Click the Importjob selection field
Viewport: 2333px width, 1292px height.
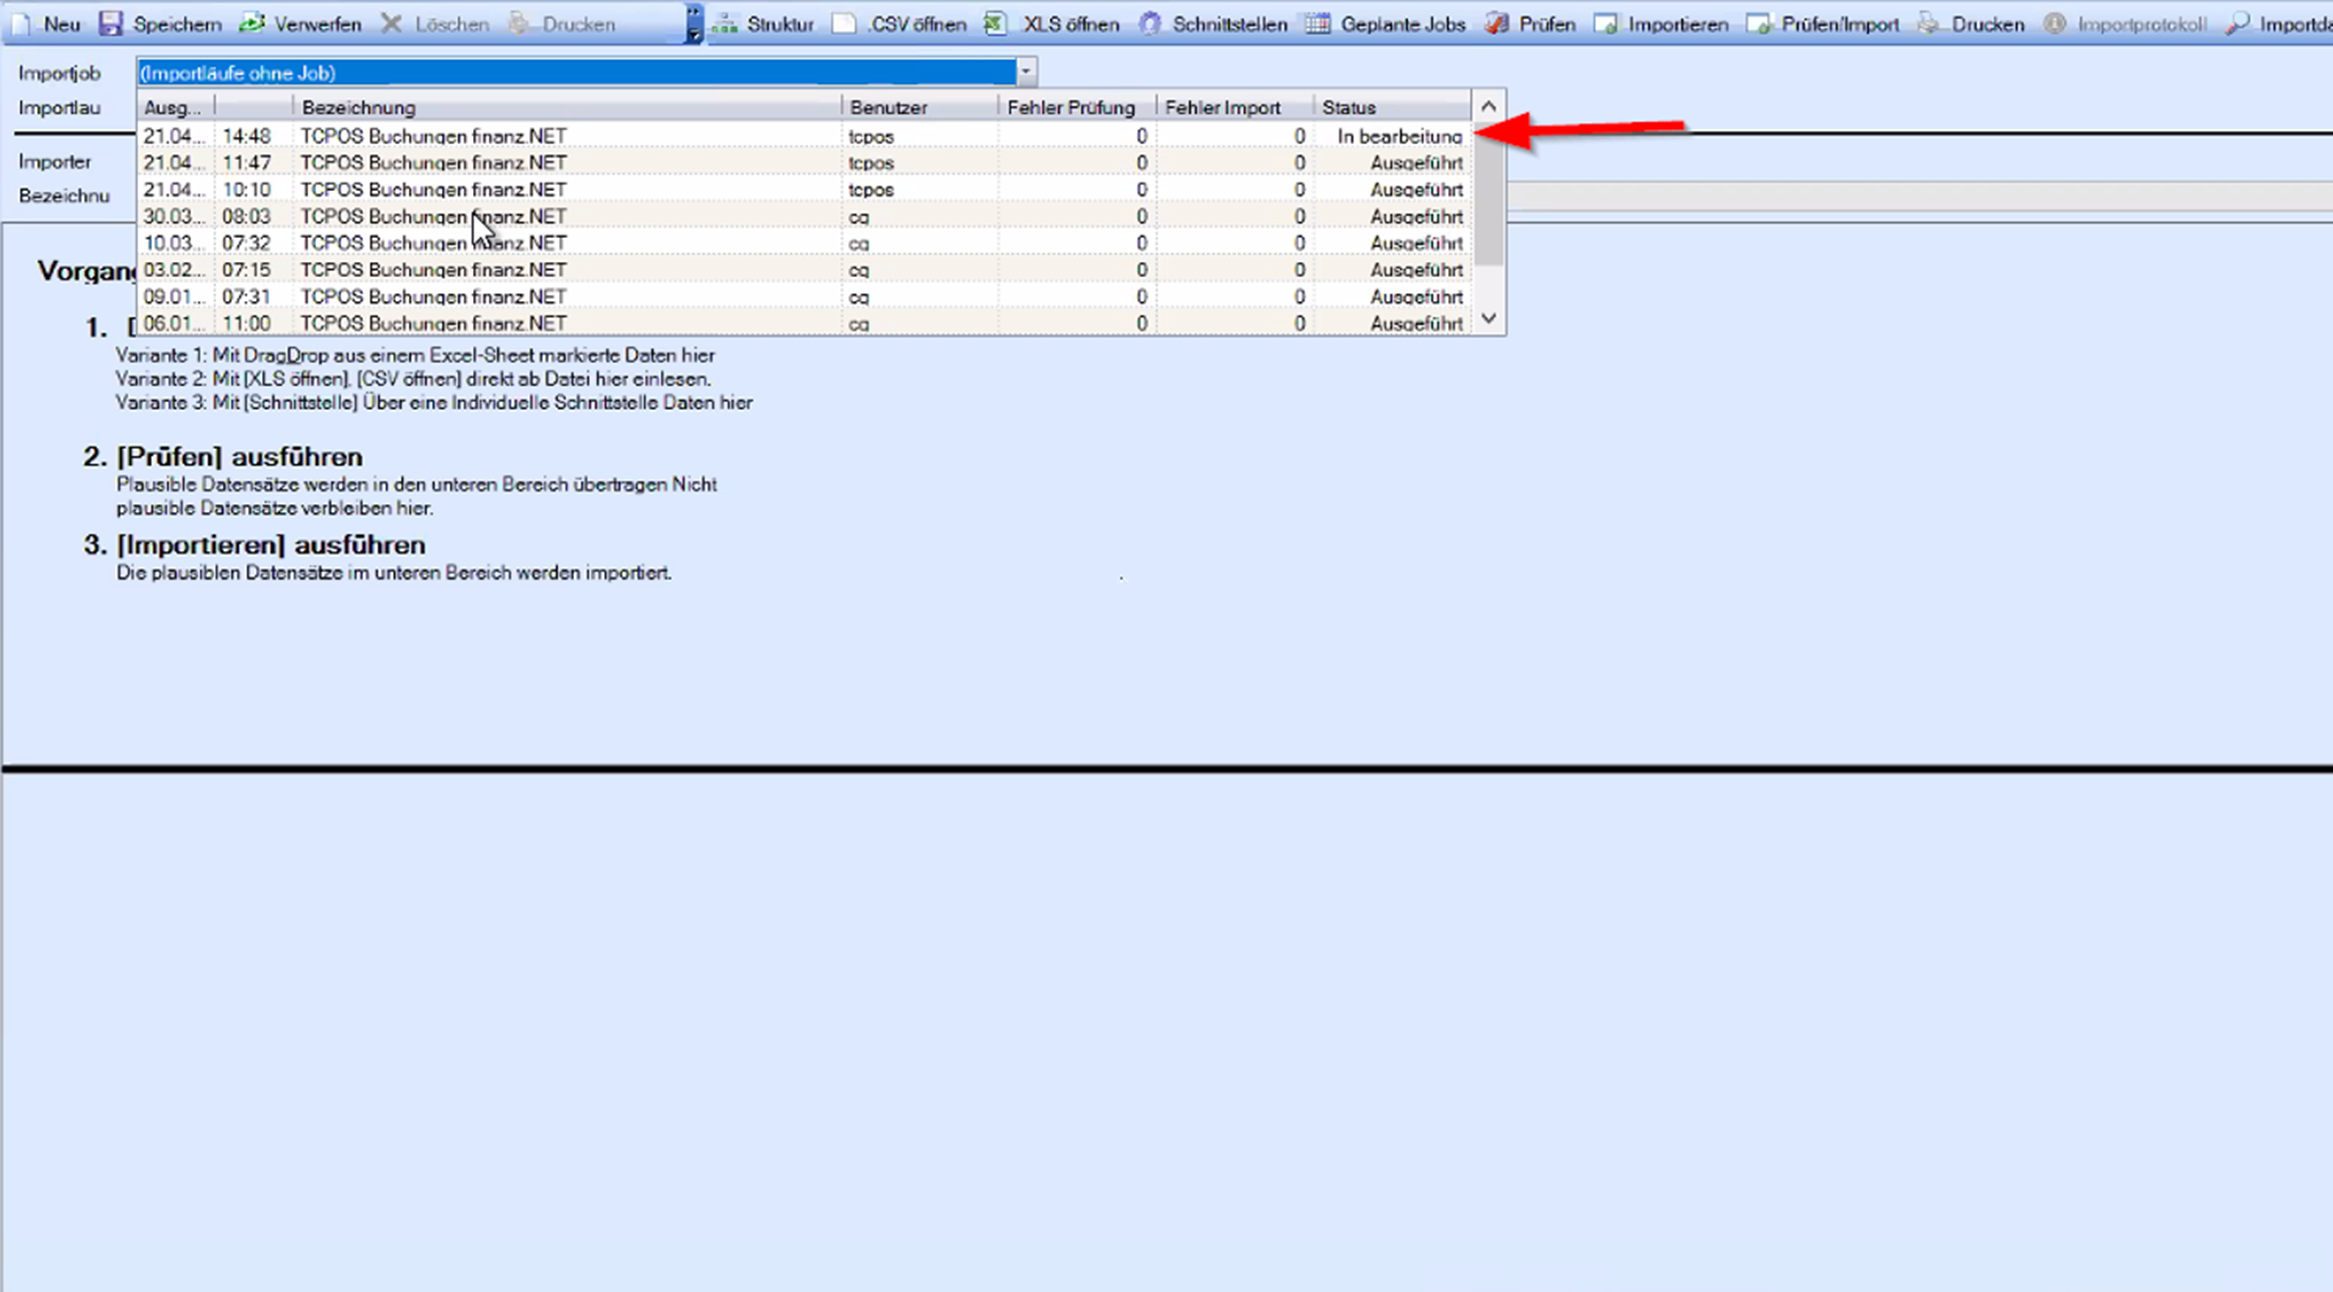[x=575, y=72]
